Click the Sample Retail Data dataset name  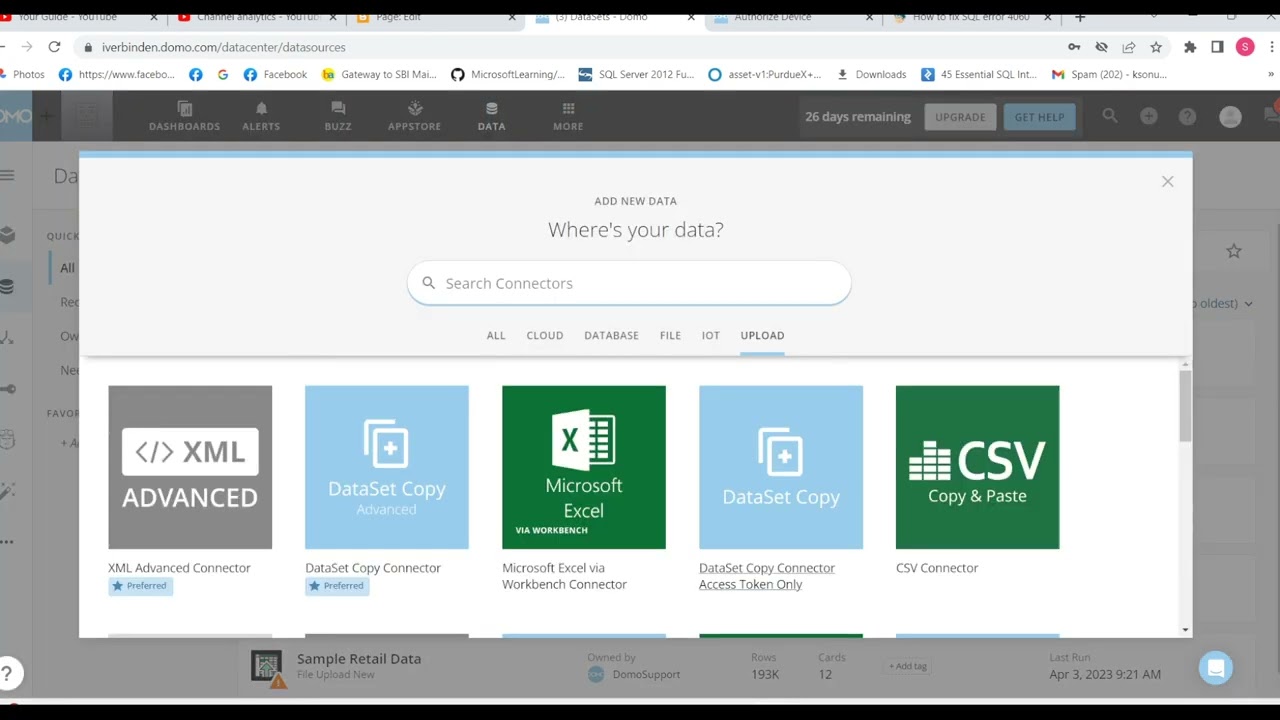pyautogui.click(x=359, y=658)
